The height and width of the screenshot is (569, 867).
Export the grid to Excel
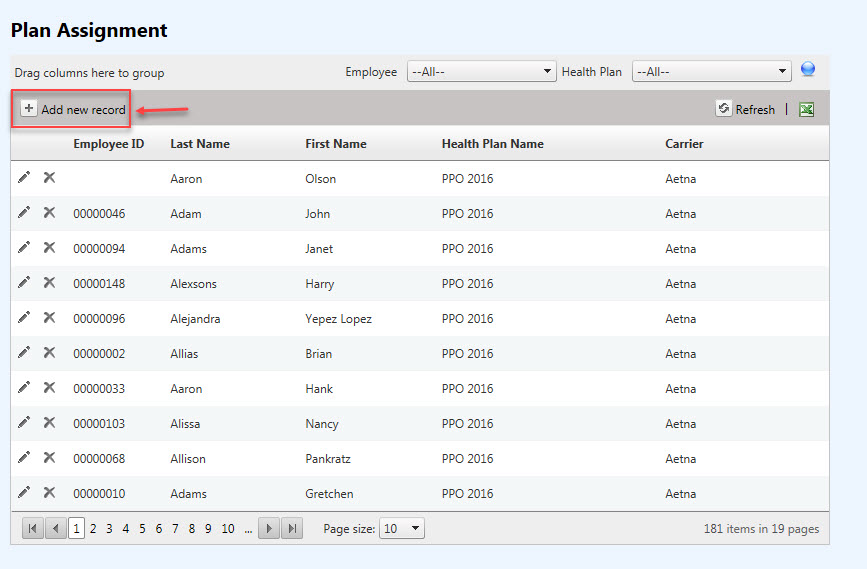[806, 109]
